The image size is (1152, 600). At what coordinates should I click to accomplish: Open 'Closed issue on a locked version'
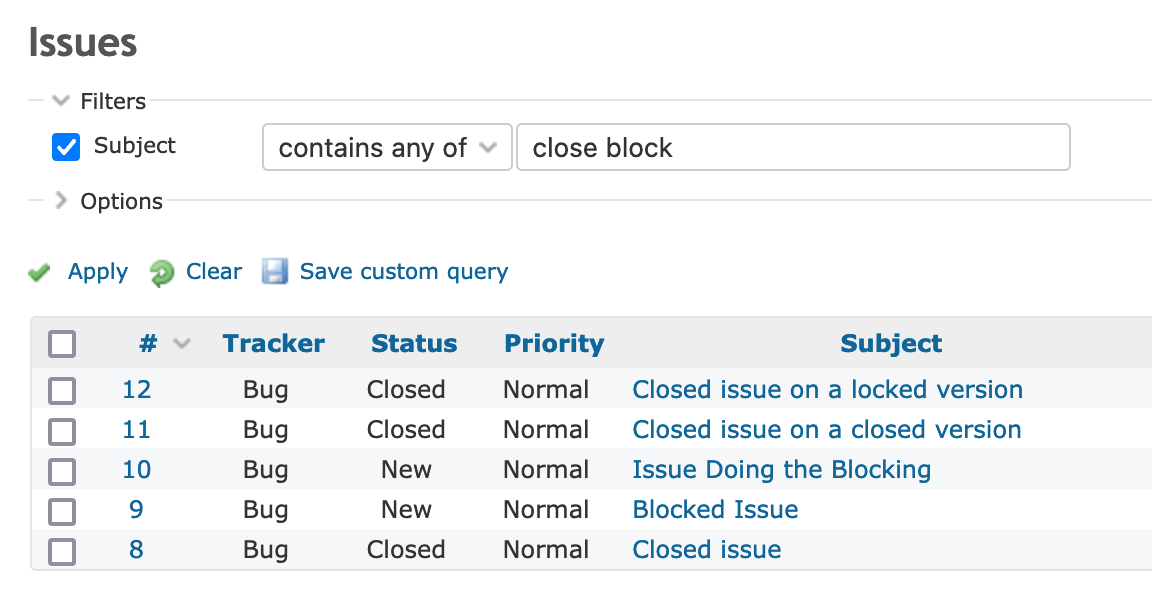tap(827, 389)
